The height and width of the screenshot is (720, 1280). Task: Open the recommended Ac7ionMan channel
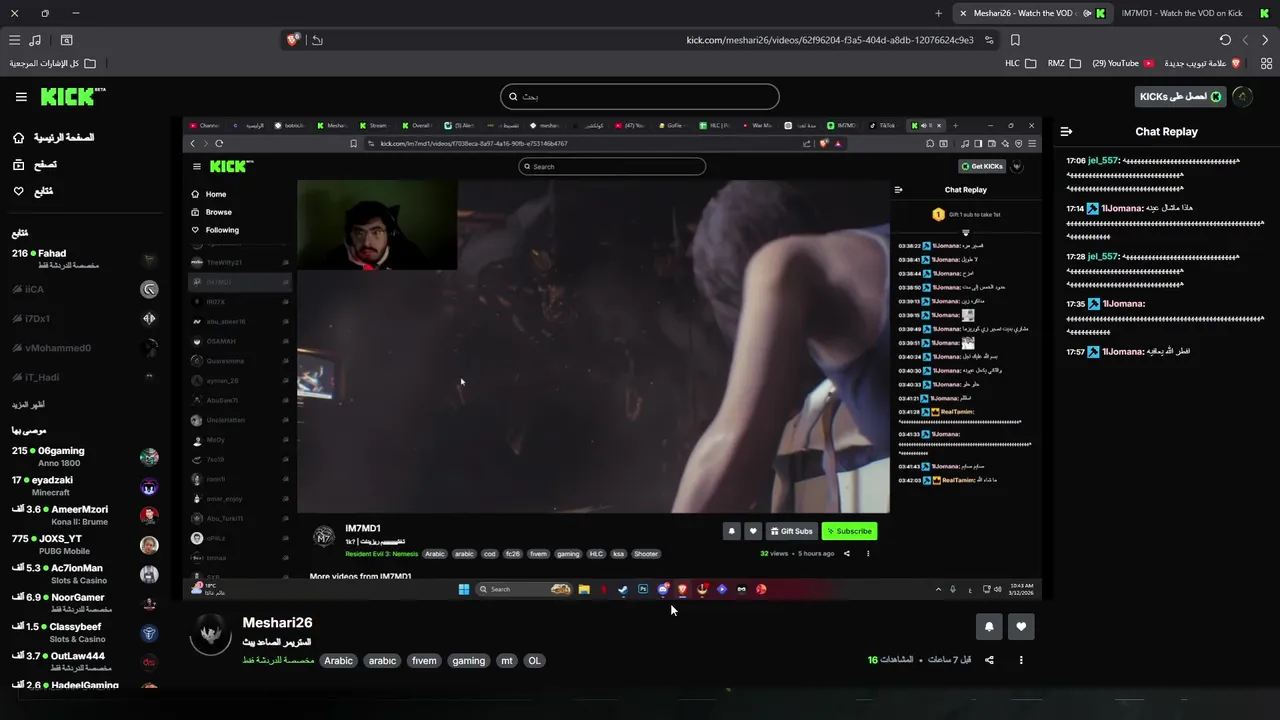[x=85, y=574]
